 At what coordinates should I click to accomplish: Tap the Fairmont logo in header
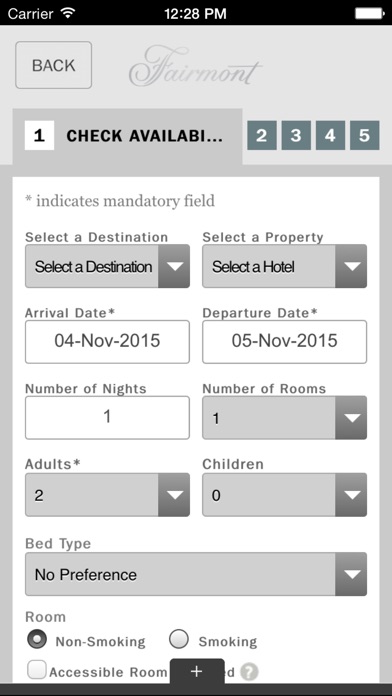(x=195, y=66)
